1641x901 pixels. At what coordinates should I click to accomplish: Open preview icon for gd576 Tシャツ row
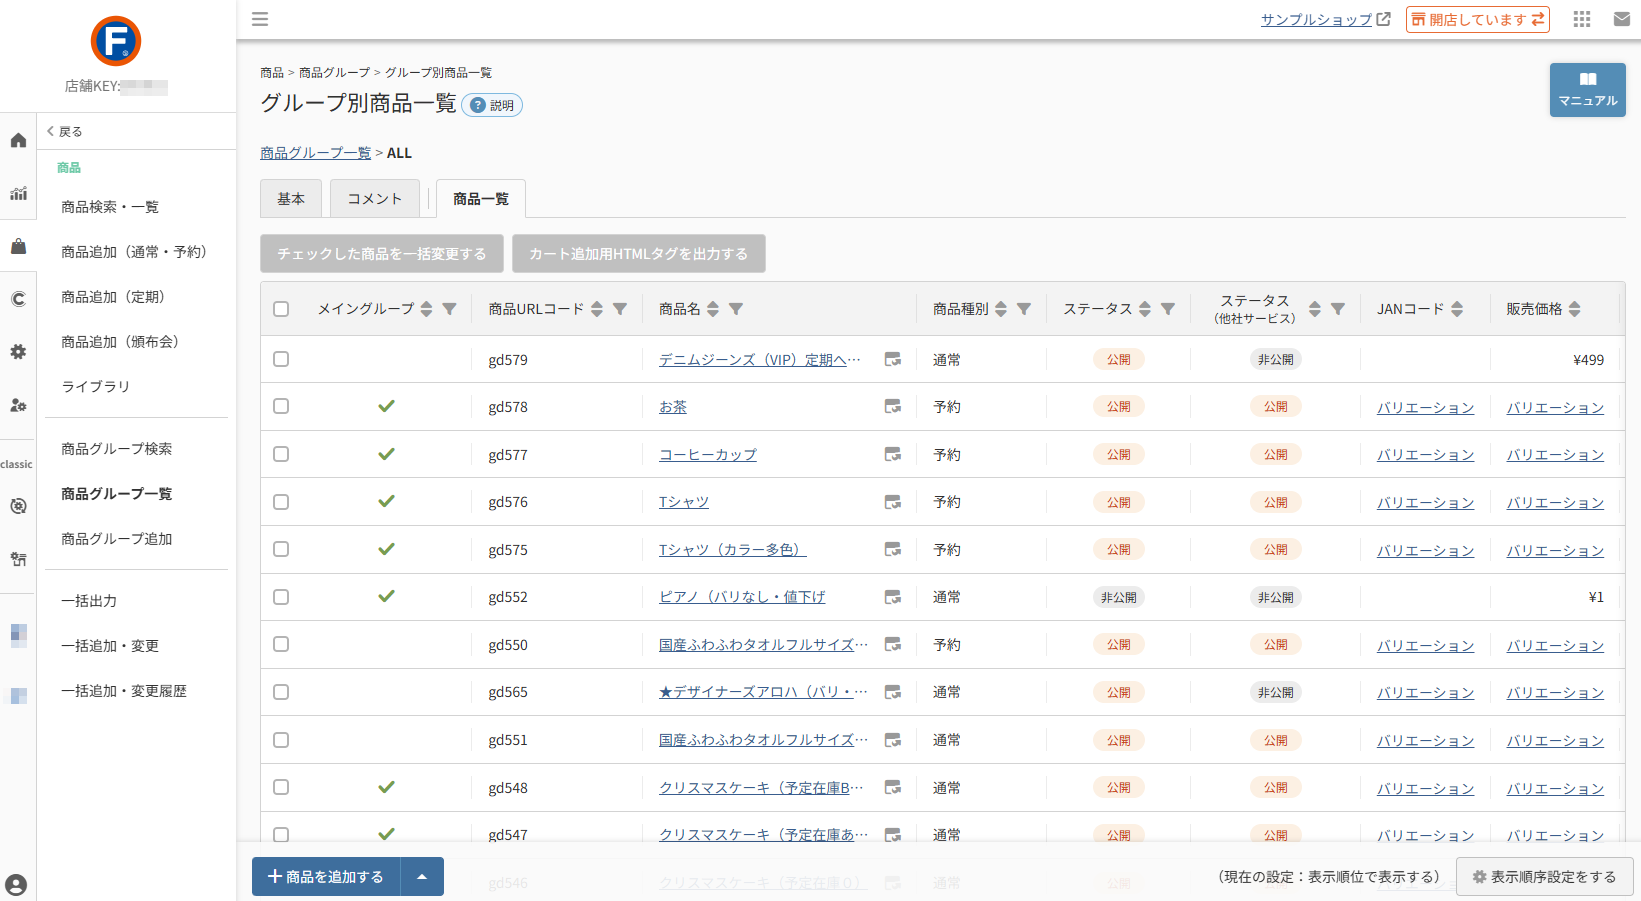click(x=893, y=502)
